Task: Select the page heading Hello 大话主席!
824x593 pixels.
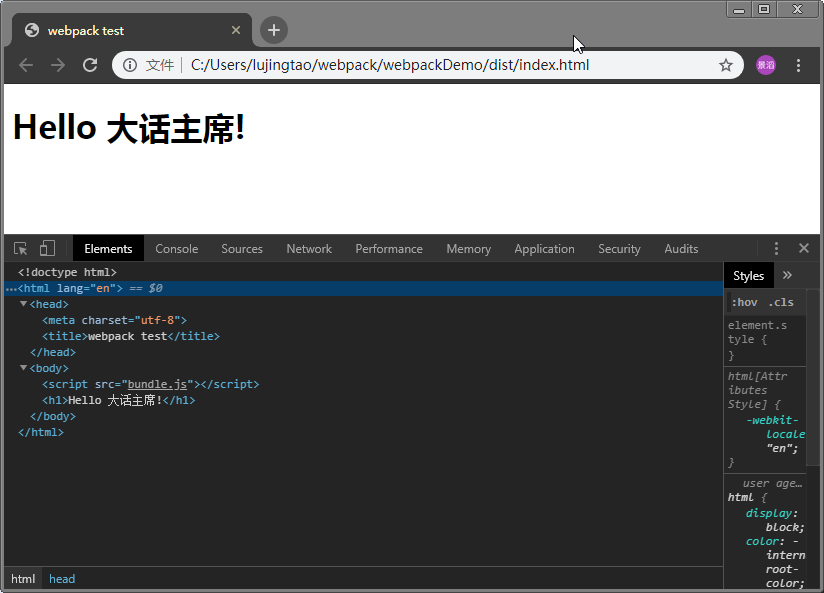Action: click(129, 128)
